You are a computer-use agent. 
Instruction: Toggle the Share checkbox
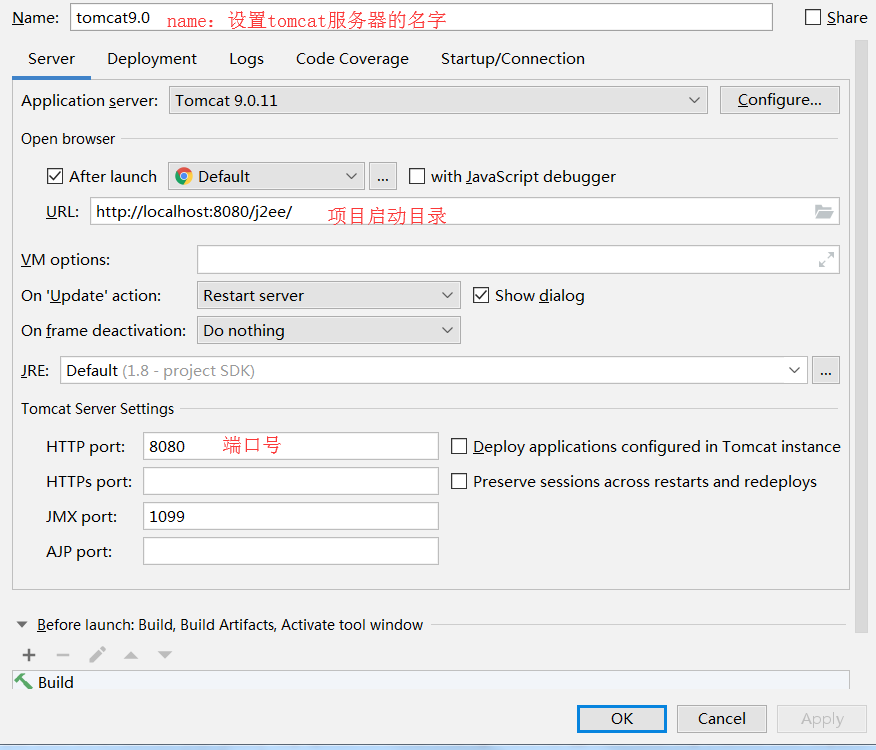[813, 17]
